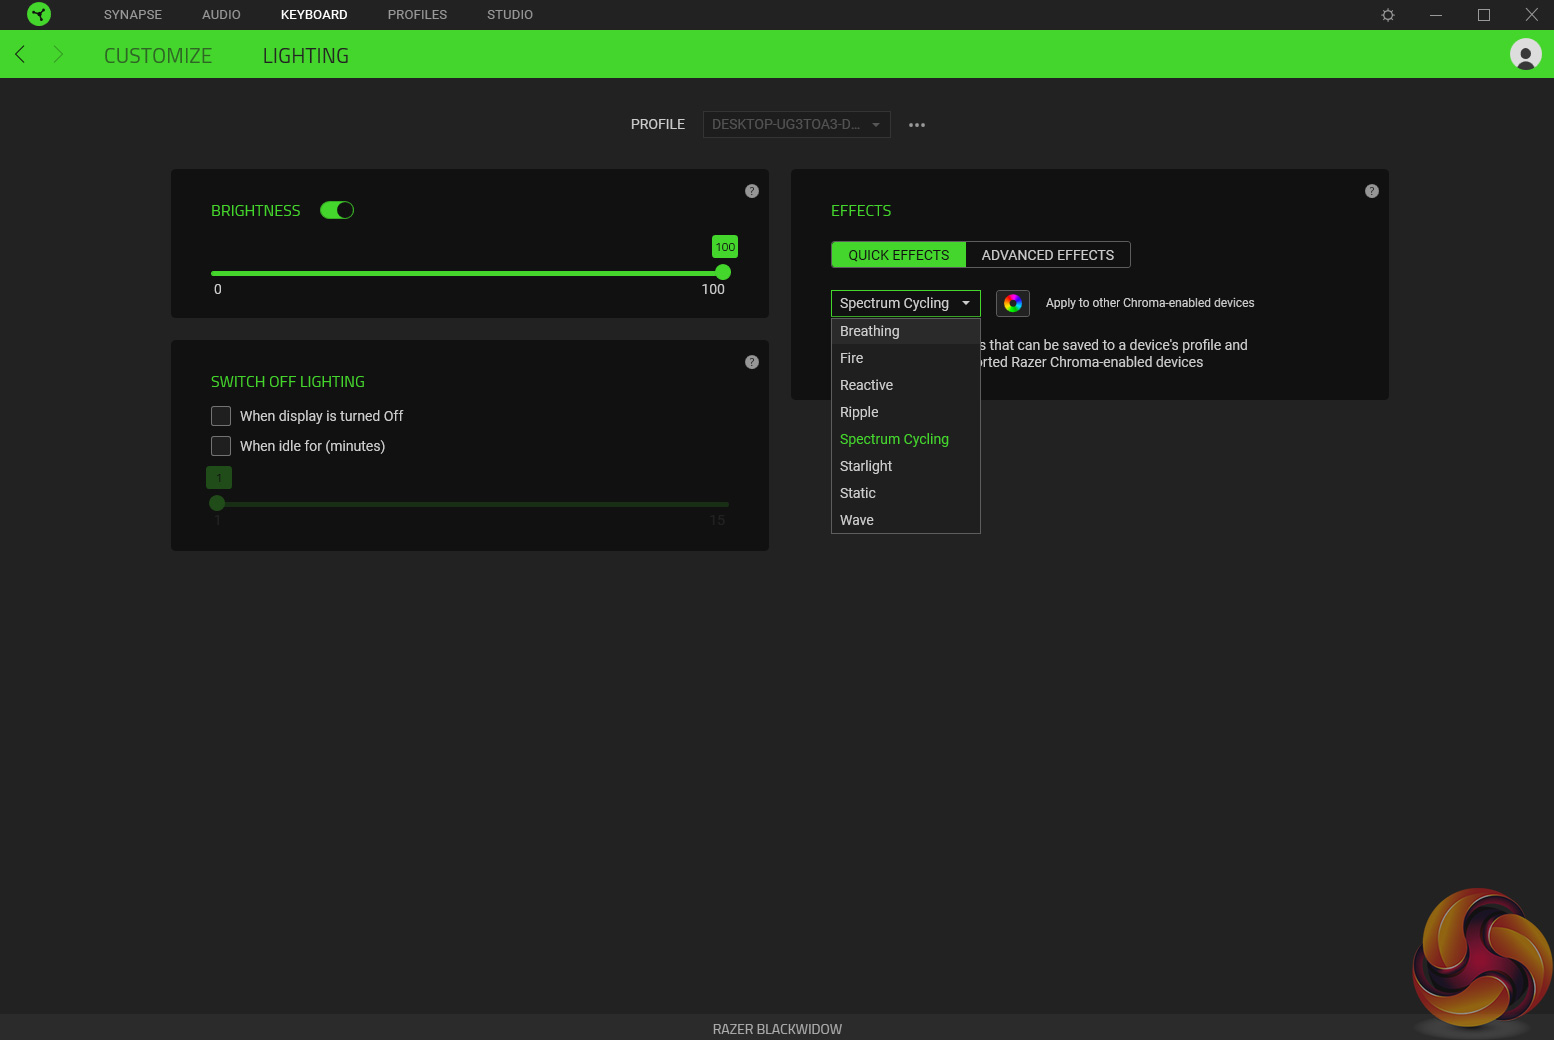Open profile options three-dot menu
Screen dimensions: 1554x1040
[x=917, y=125]
